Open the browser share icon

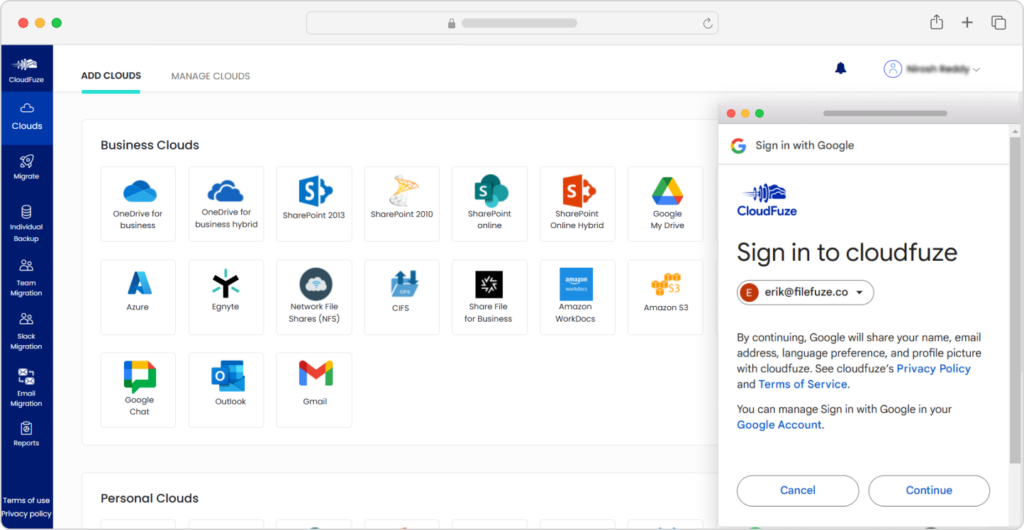(936, 22)
